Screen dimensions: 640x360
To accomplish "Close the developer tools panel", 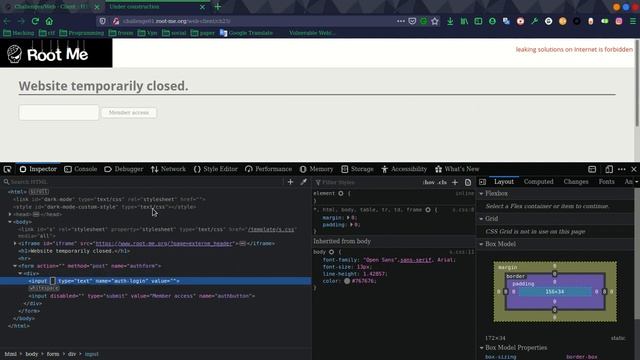I will pyautogui.click(x=634, y=169).
